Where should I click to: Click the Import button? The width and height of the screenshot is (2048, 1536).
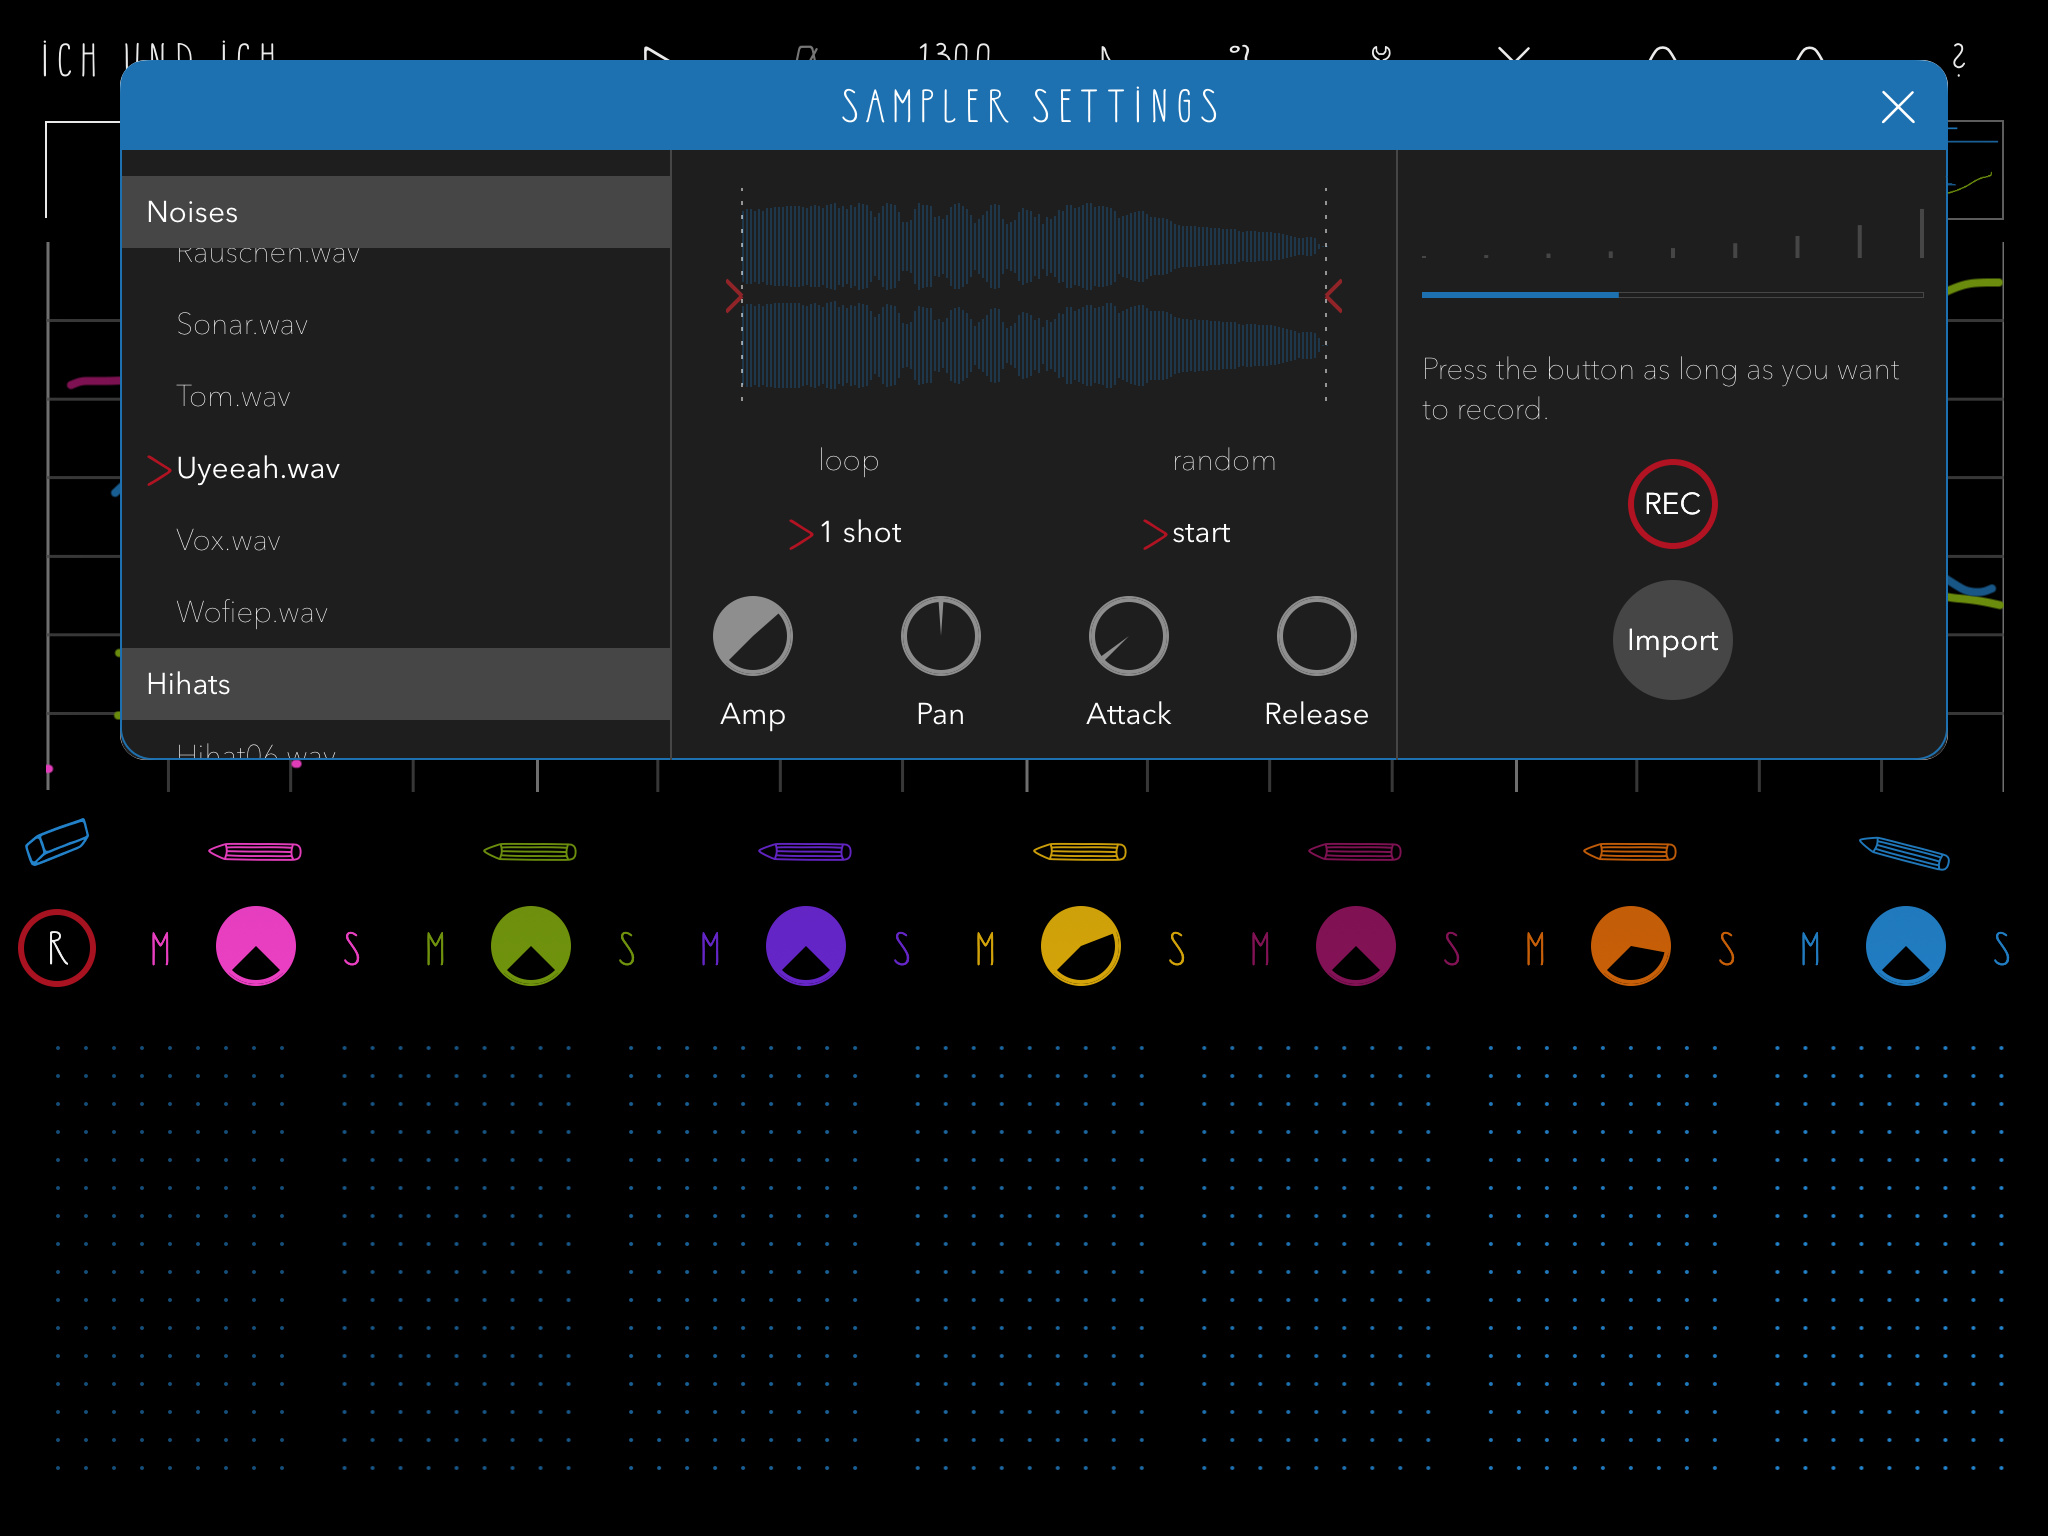point(1672,640)
